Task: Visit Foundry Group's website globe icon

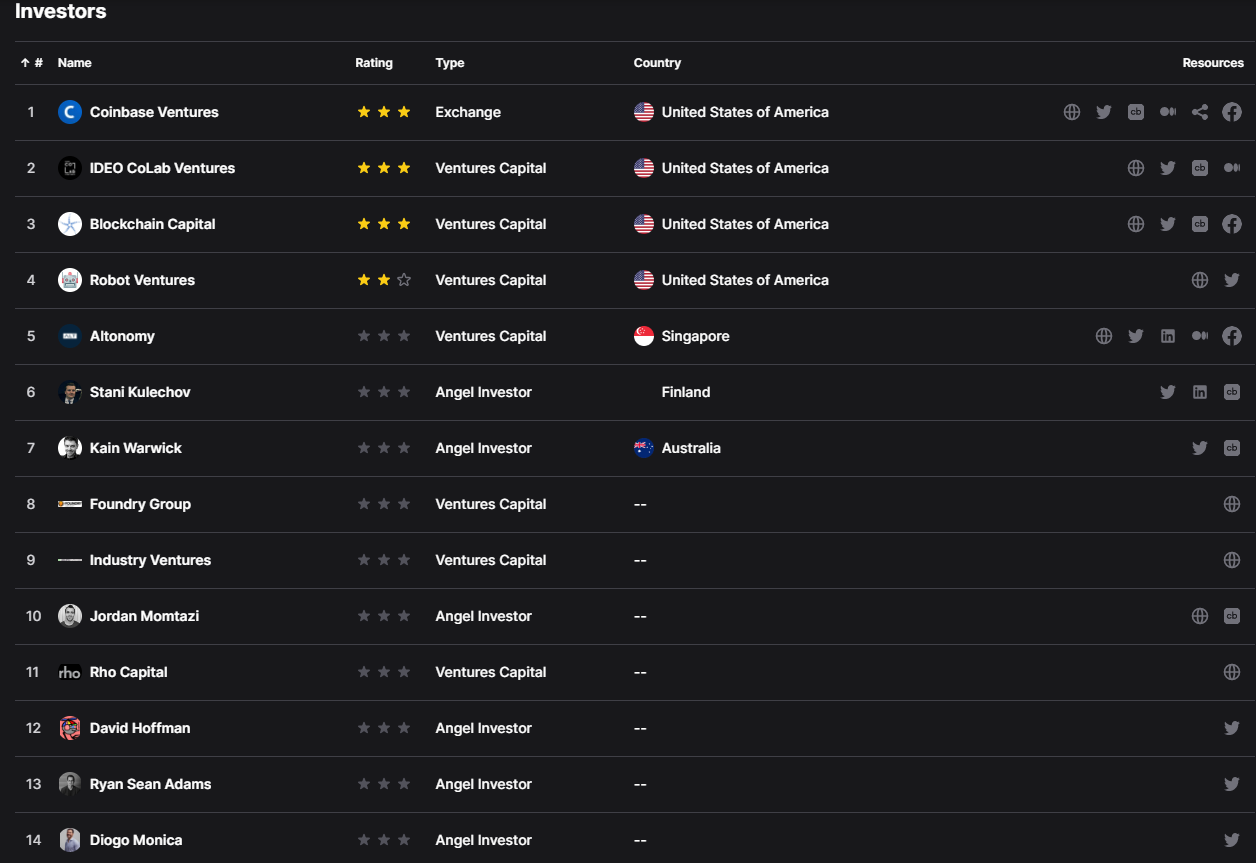Action: pos(1231,504)
